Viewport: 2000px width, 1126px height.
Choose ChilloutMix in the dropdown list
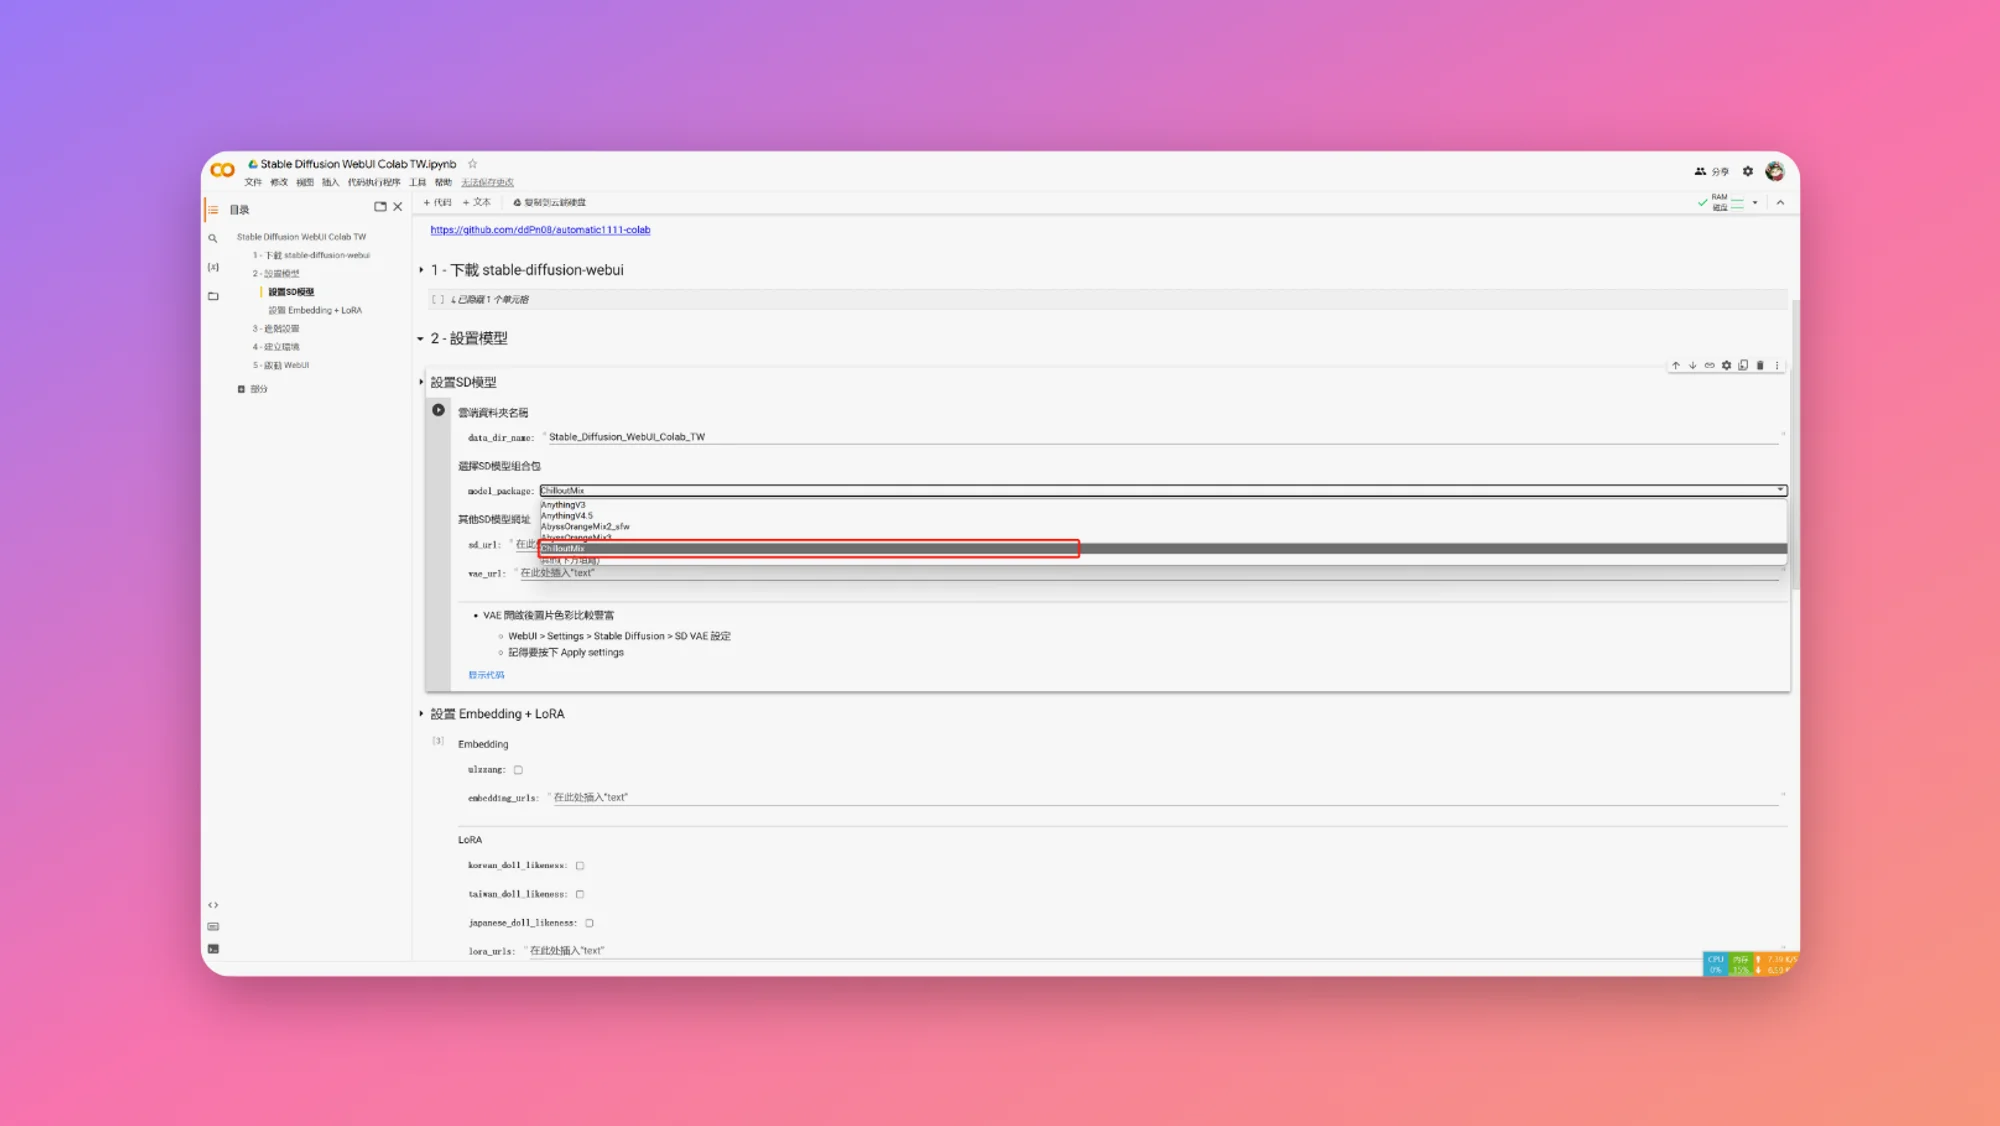[1163, 549]
